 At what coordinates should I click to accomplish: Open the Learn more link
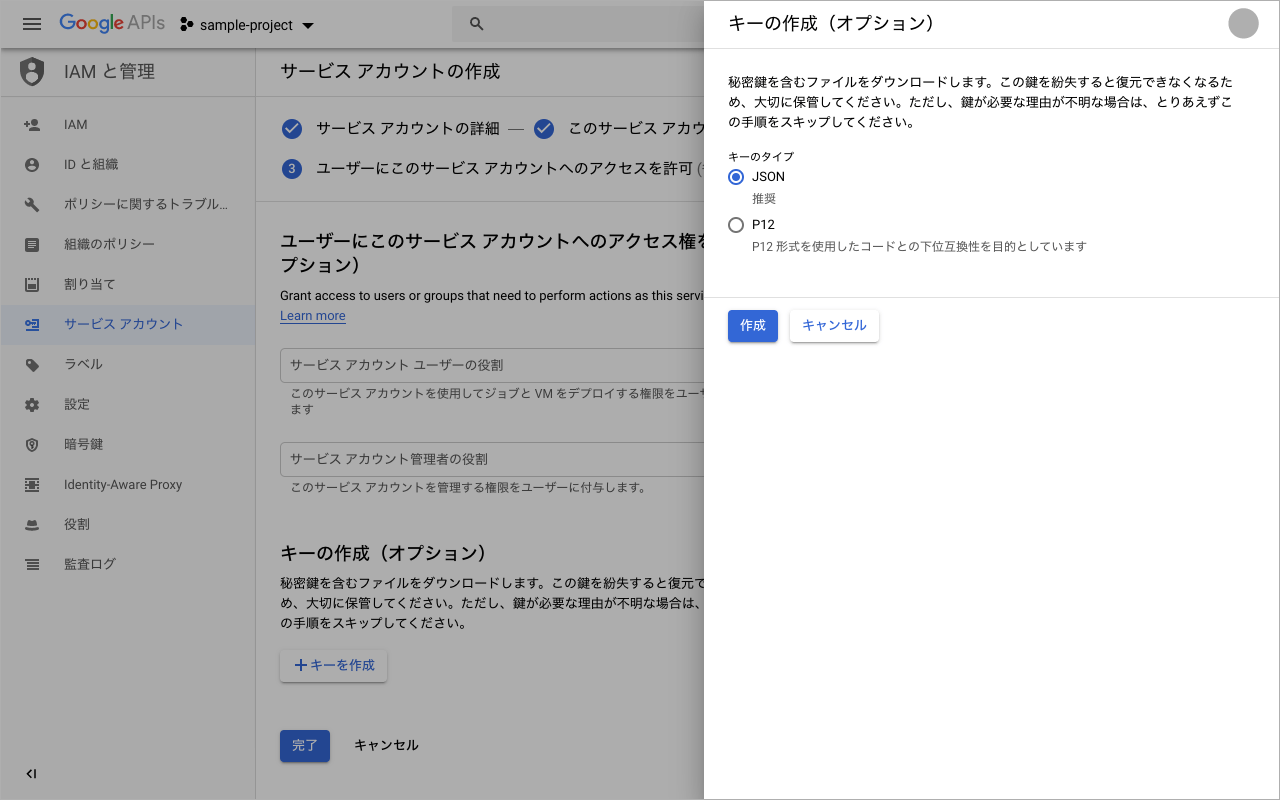click(x=312, y=316)
